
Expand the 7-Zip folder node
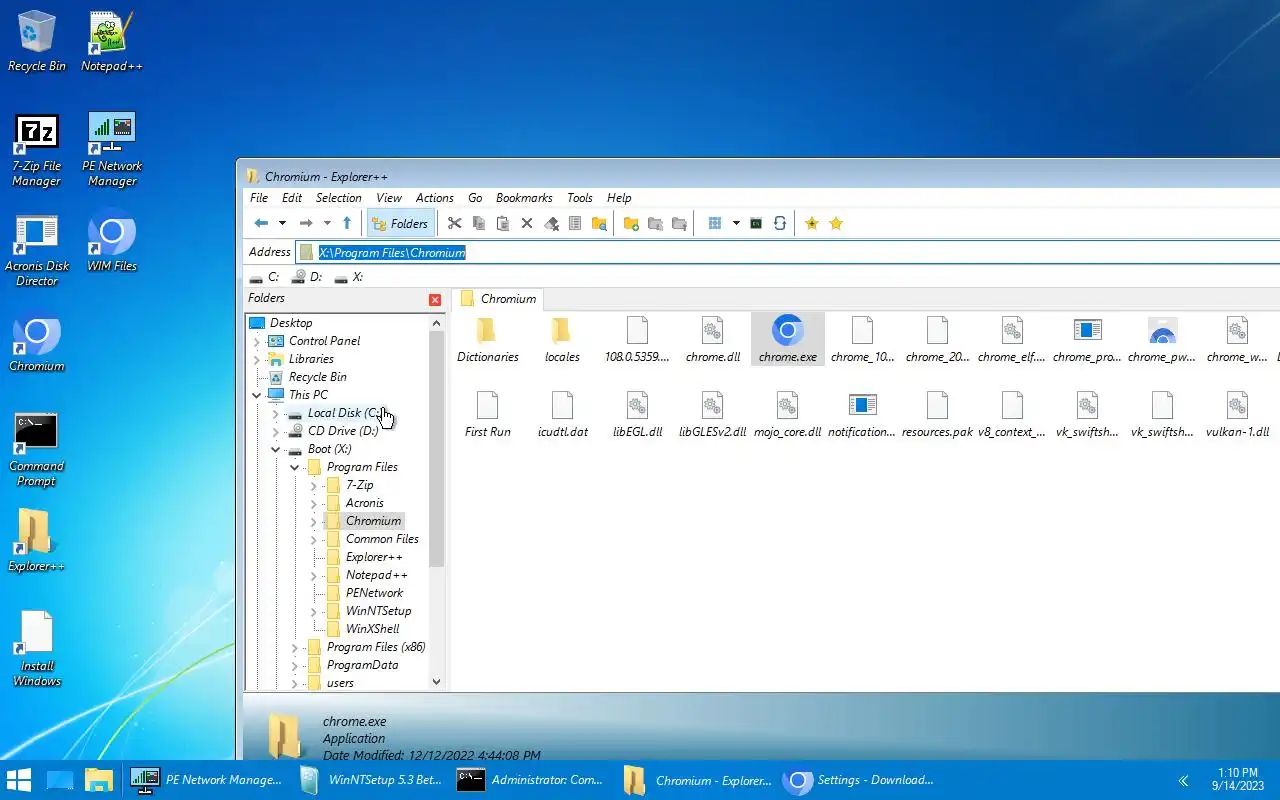314,485
